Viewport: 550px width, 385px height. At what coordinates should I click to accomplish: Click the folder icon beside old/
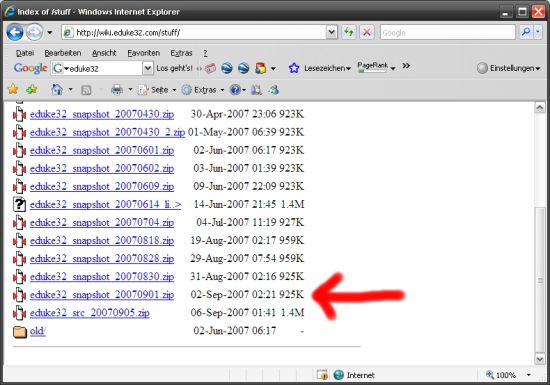click(x=20, y=331)
